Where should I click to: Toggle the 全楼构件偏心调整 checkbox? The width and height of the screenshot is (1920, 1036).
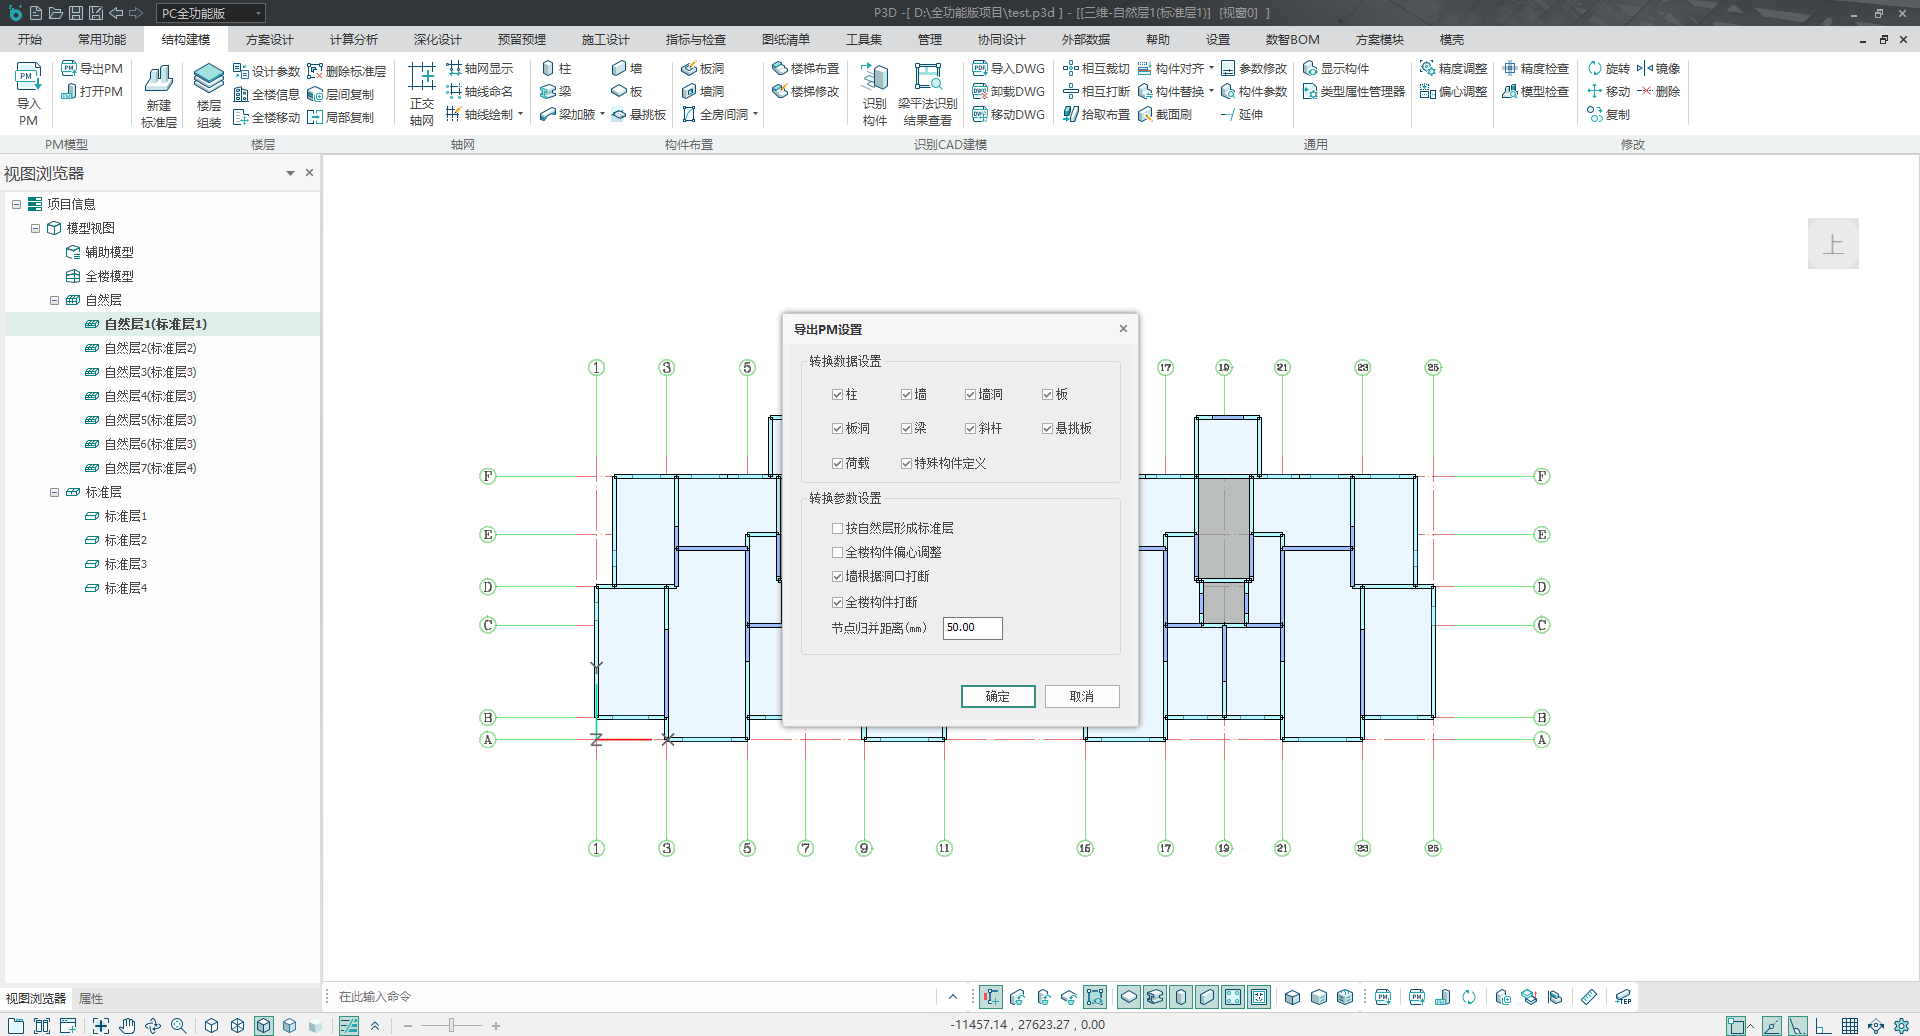click(x=837, y=552)
